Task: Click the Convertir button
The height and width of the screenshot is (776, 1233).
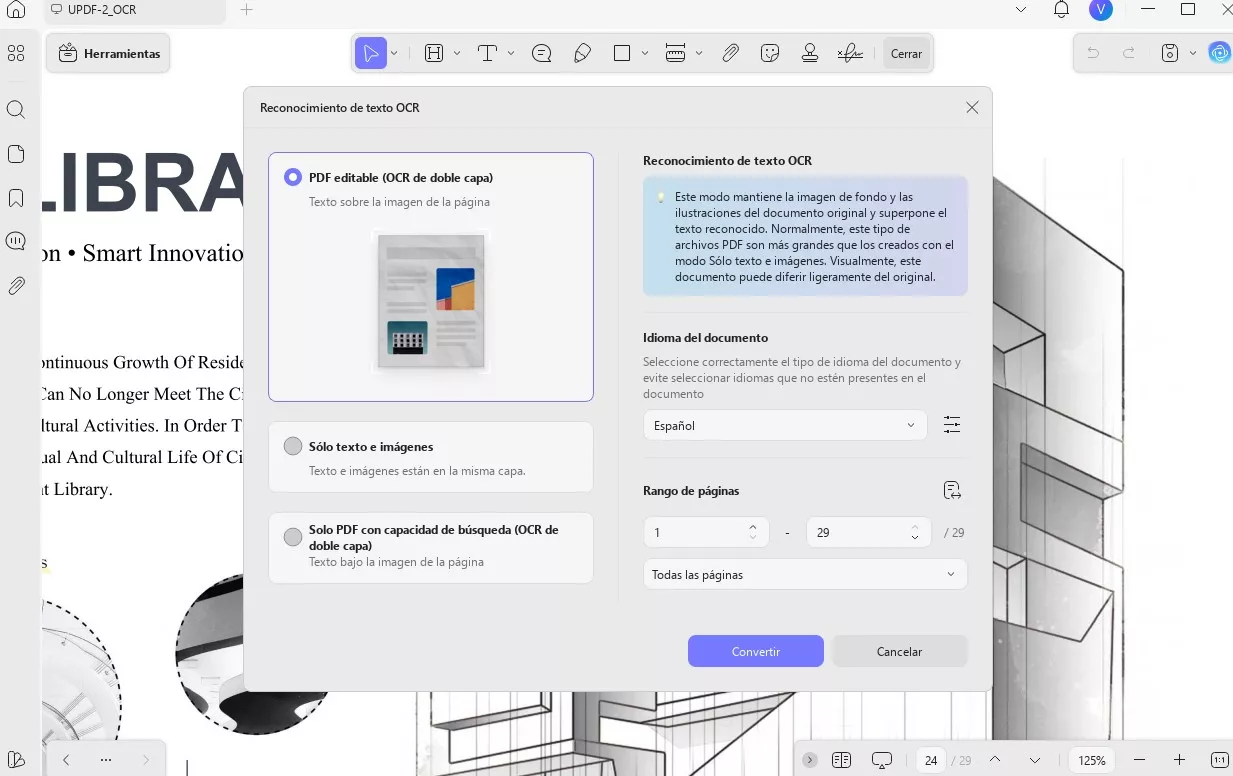Action: (x=756, y=651)
